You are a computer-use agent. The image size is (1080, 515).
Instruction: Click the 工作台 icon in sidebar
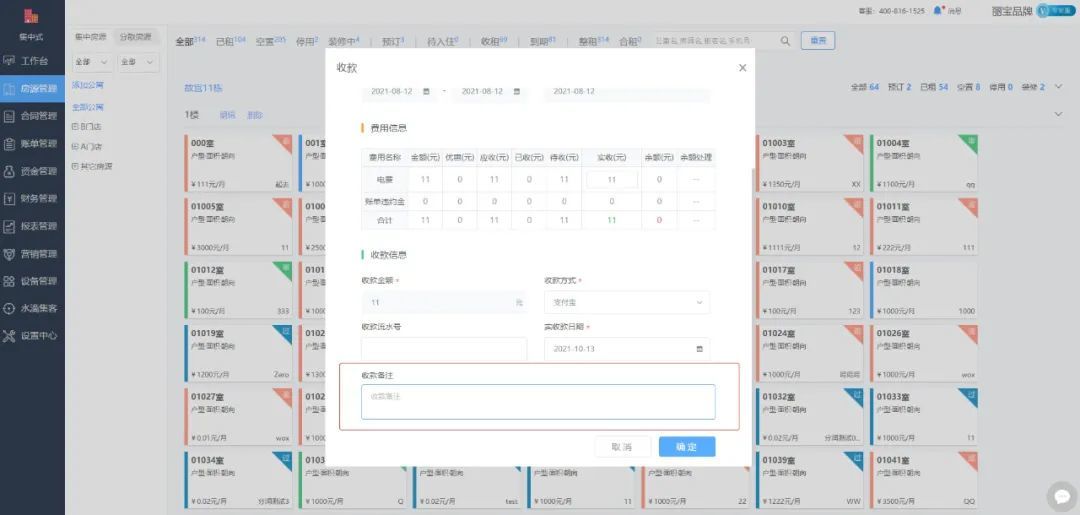[x=9, y=61]
